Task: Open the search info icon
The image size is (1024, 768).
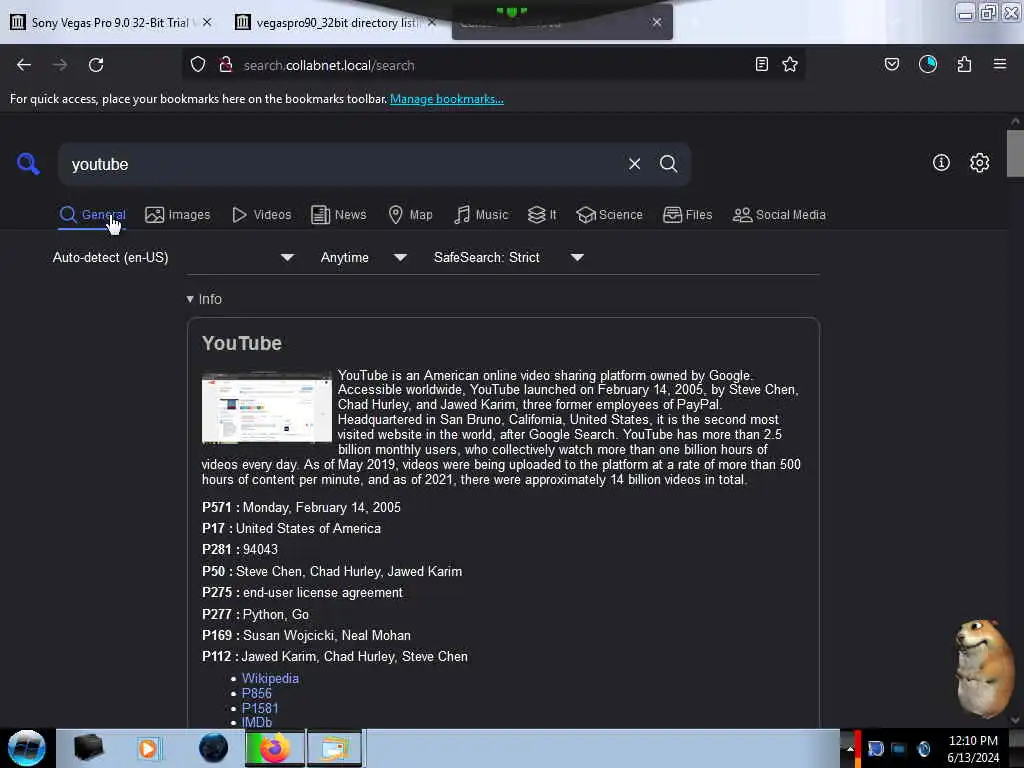Action: (941, 163)
